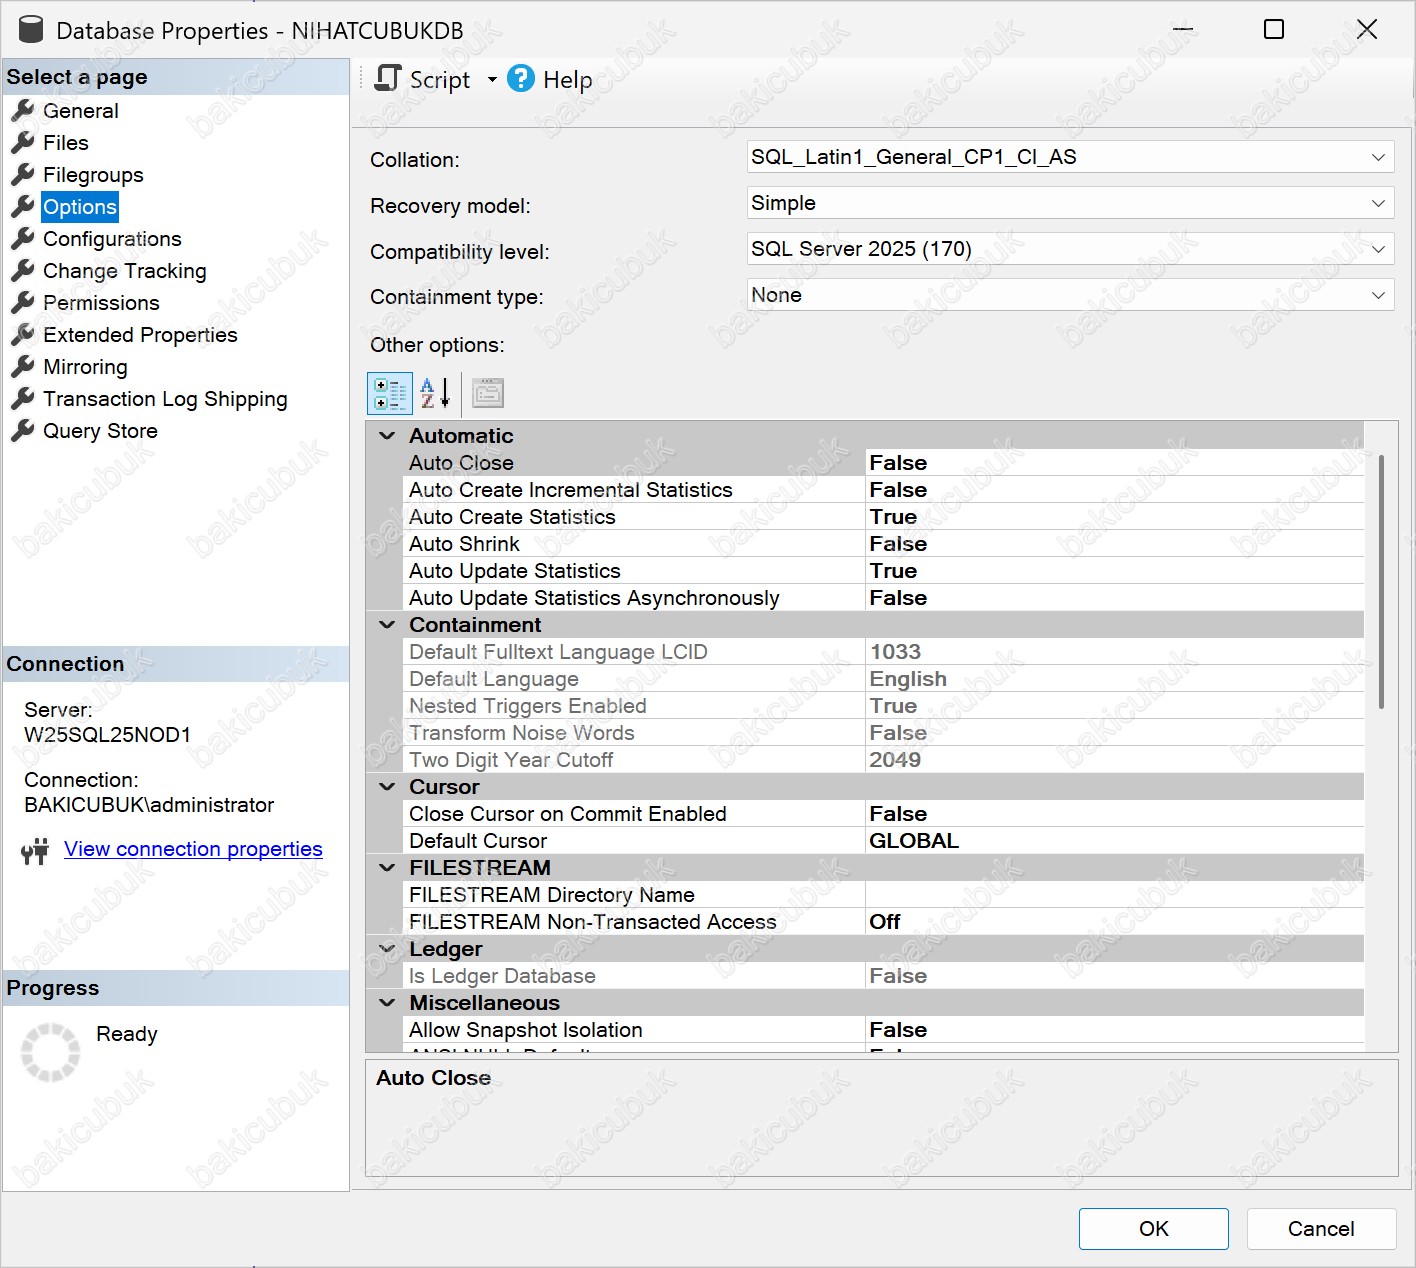Select the Auto Shrink value field
The image size is (1416, 1268).
point(1113,544)
